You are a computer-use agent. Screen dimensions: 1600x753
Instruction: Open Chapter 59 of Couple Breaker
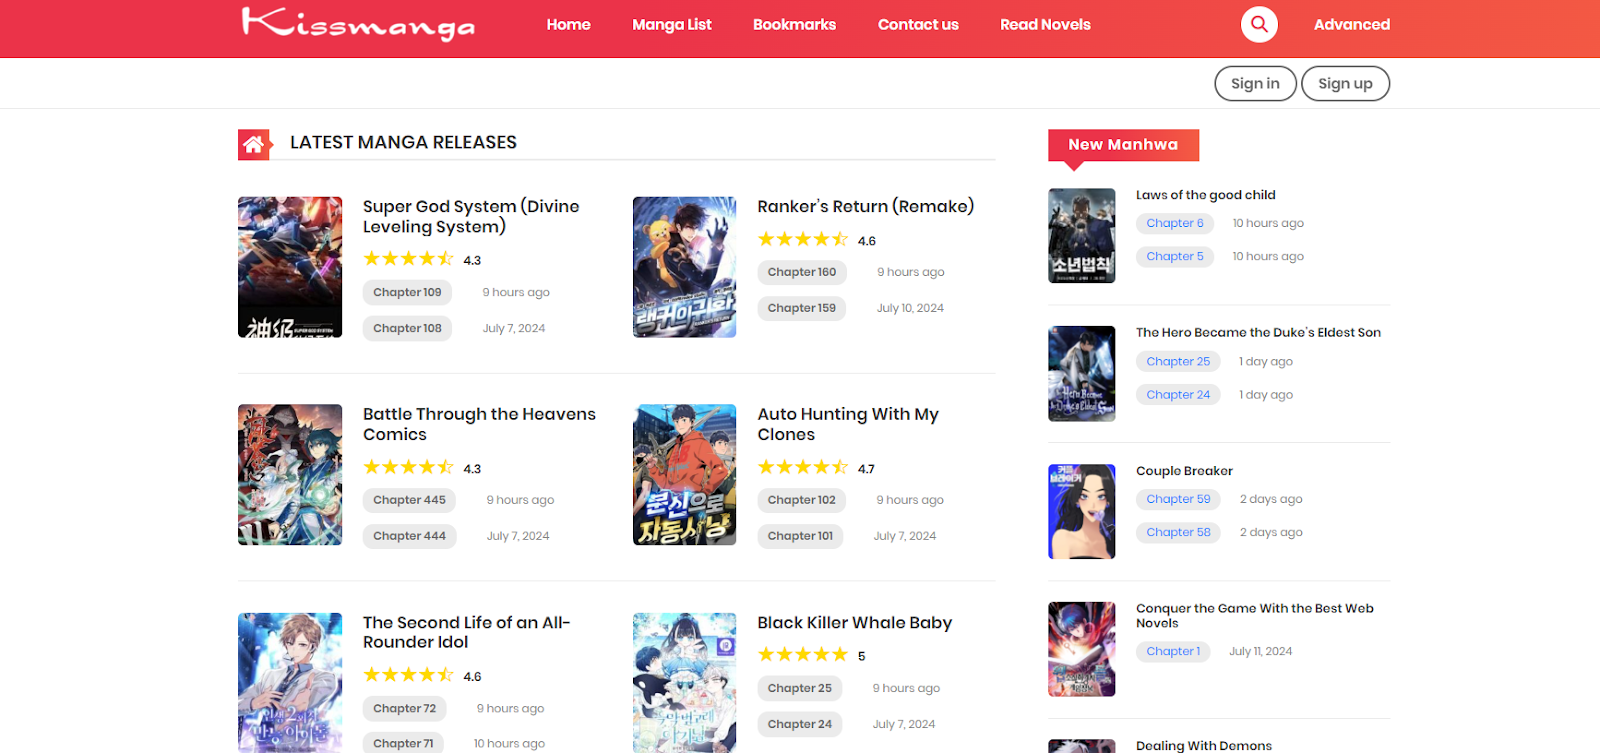pos(1178,499)
